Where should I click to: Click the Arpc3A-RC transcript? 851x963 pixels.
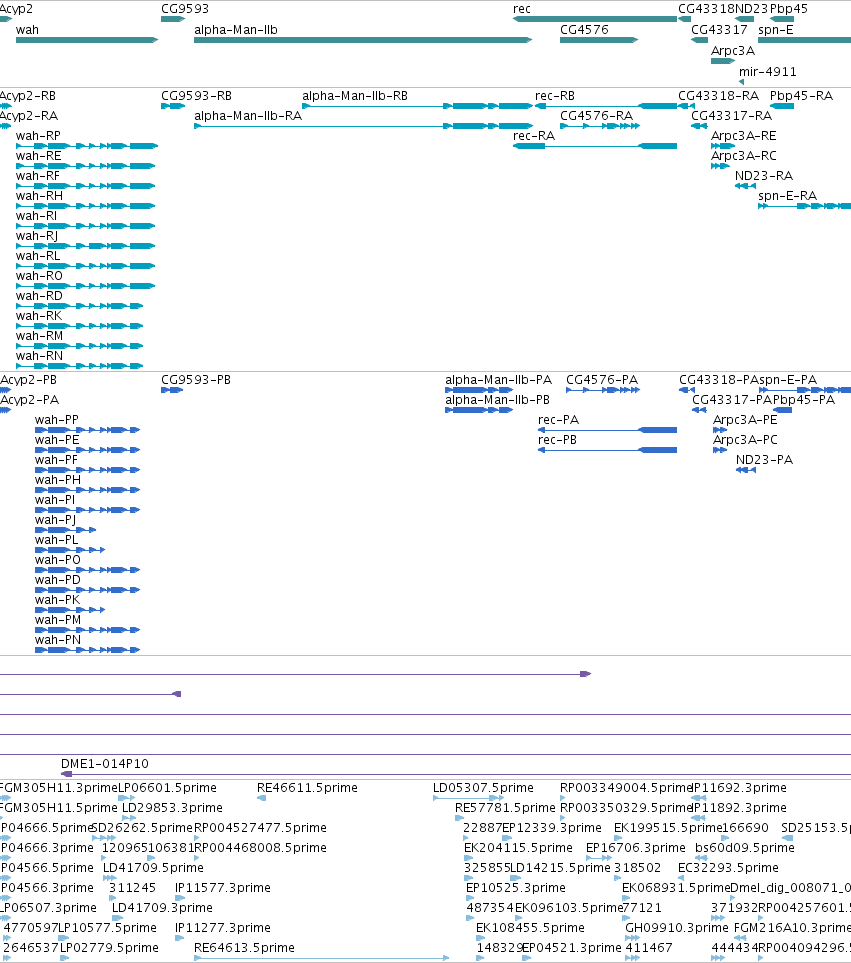[720, 166]
